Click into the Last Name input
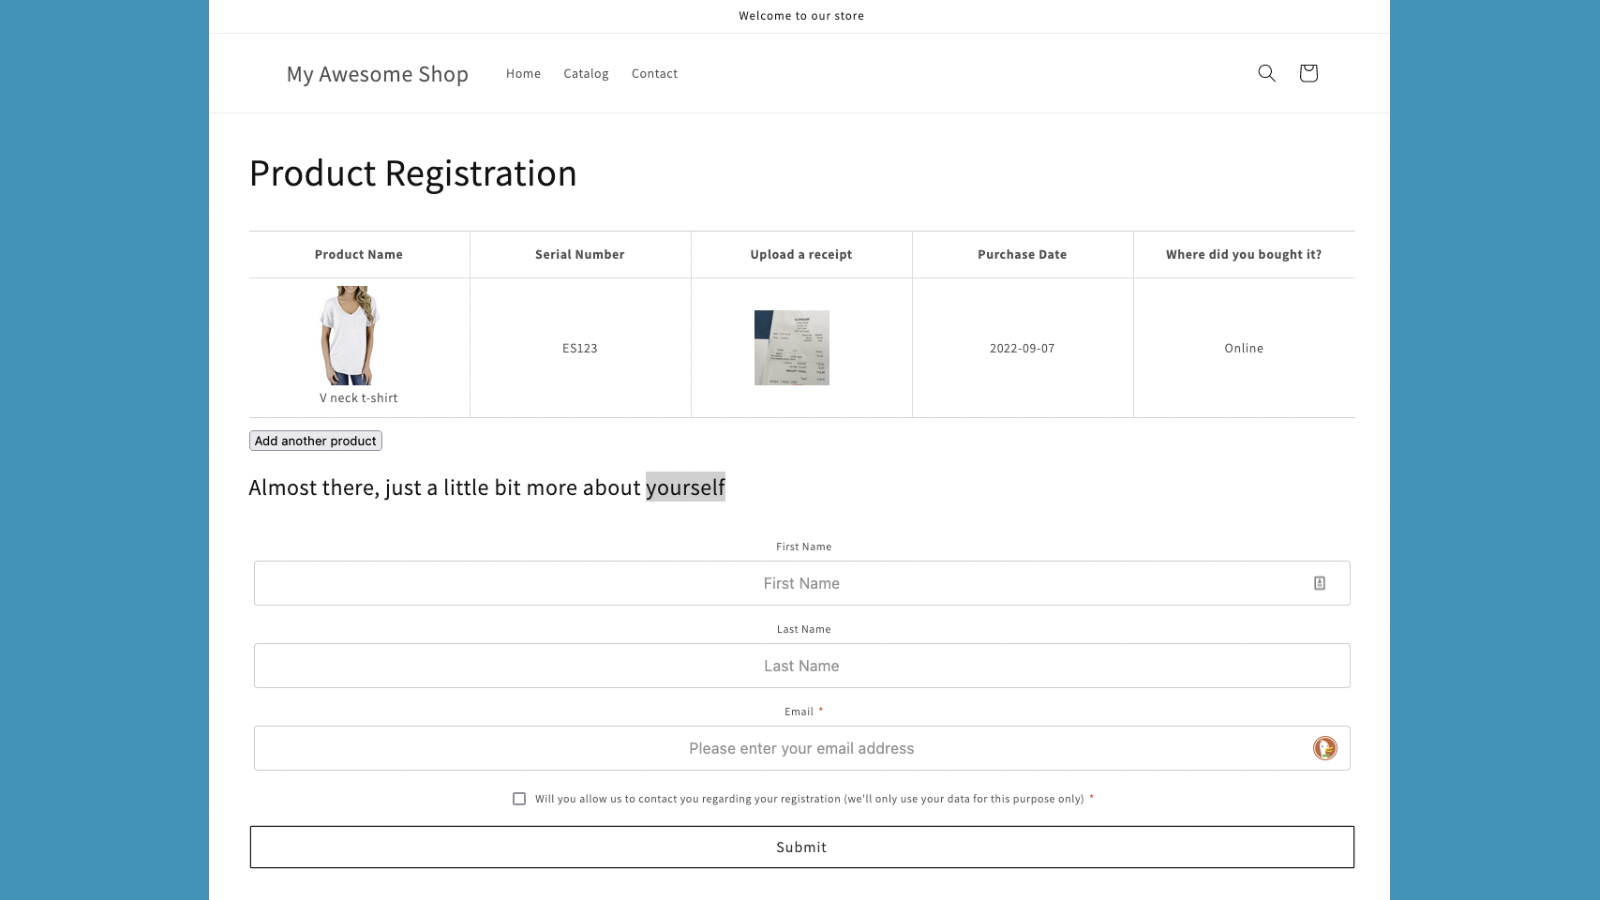Image resolution: width=1600 pixels, height=900 pixels. tap(800, 665)
